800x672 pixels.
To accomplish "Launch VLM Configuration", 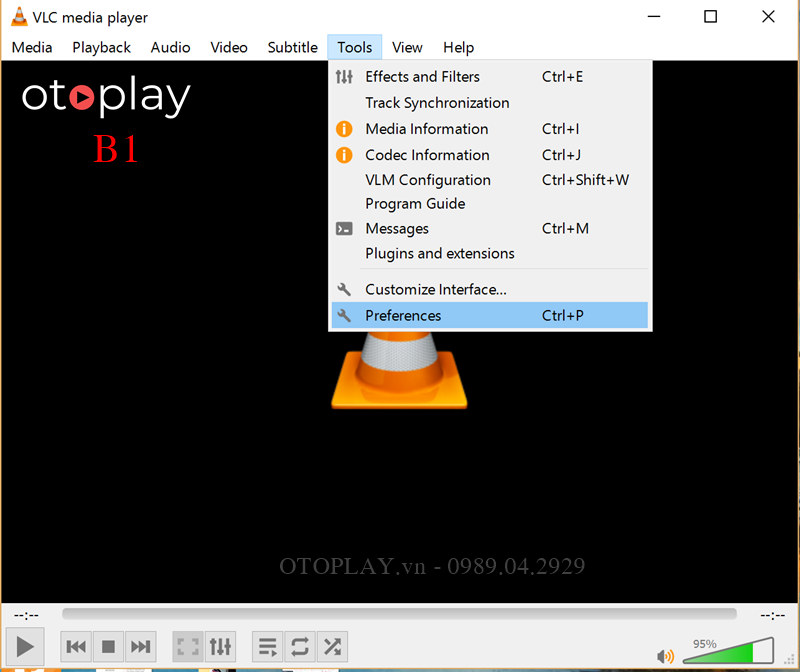I will (490, 180).
